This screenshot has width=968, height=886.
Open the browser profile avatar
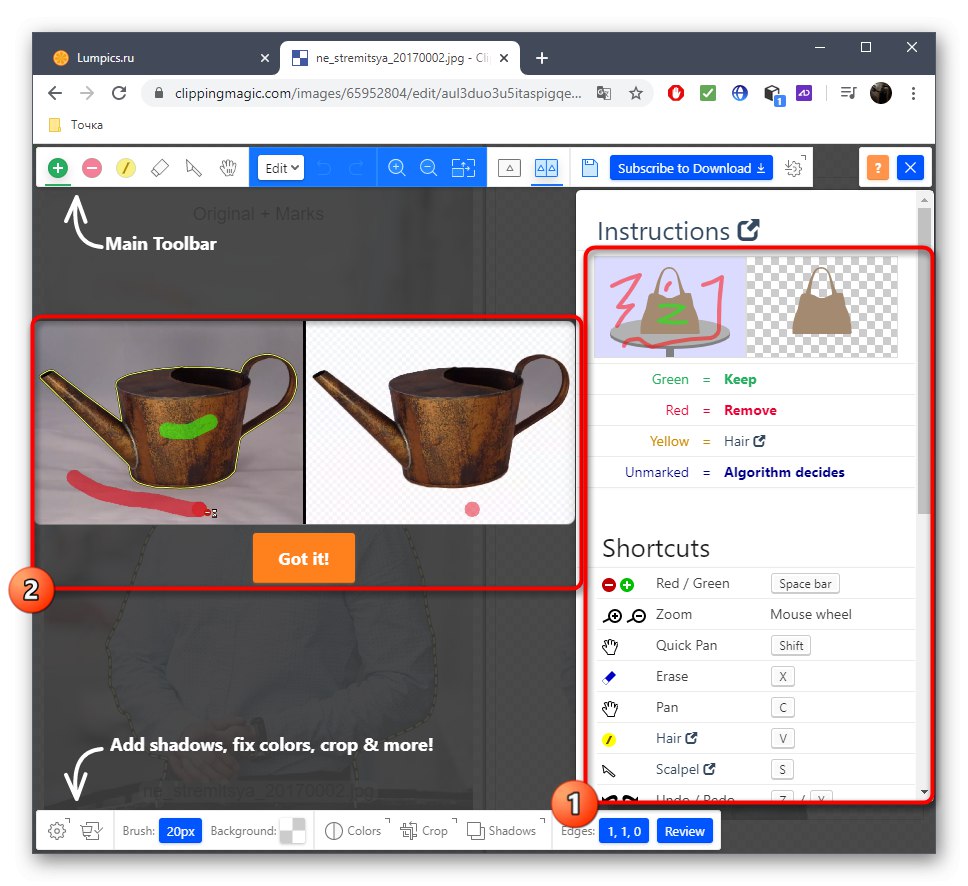click(x=881, y=93)
